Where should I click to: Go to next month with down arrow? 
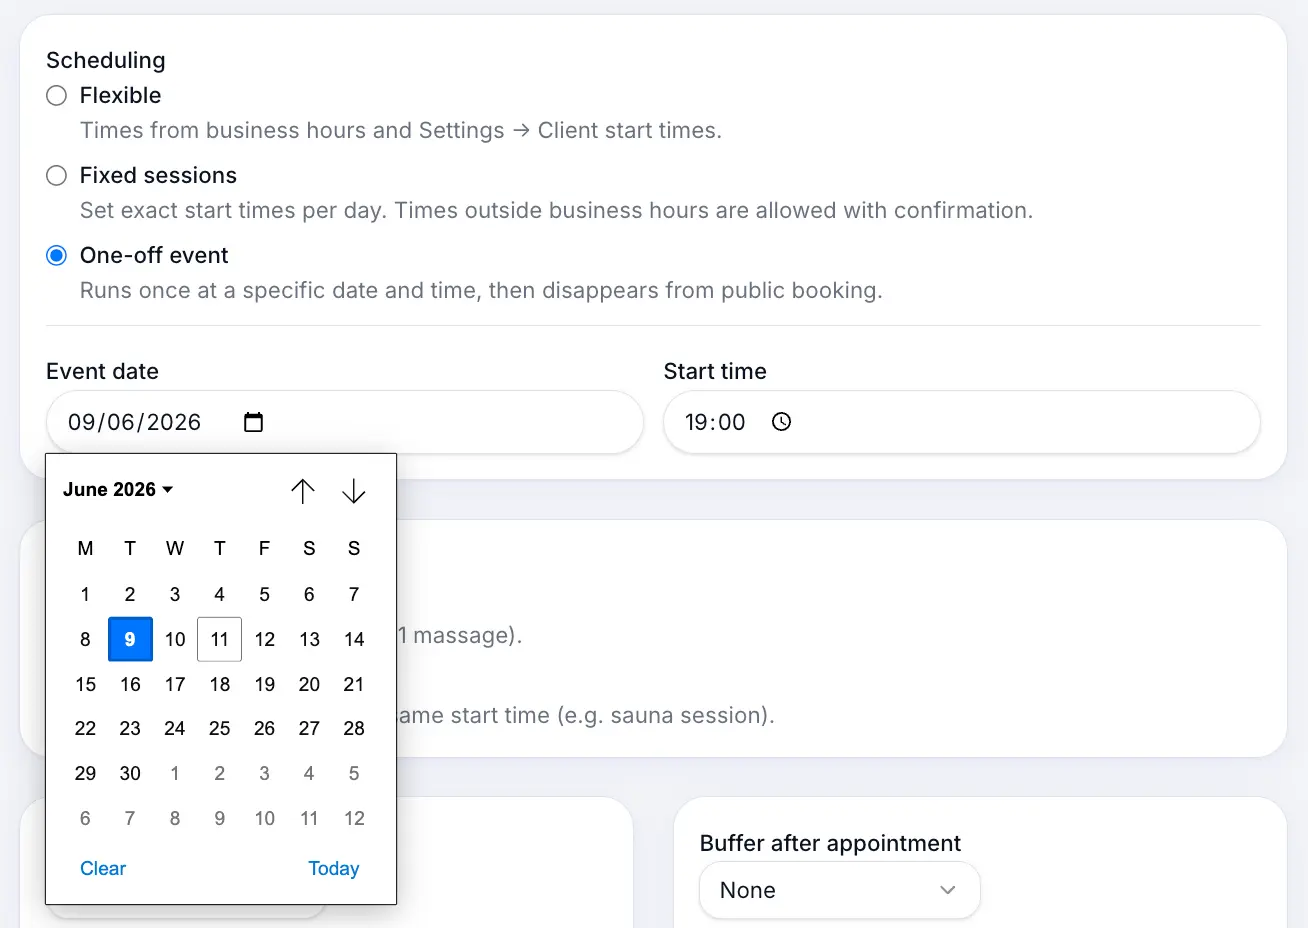click(354, 491)
